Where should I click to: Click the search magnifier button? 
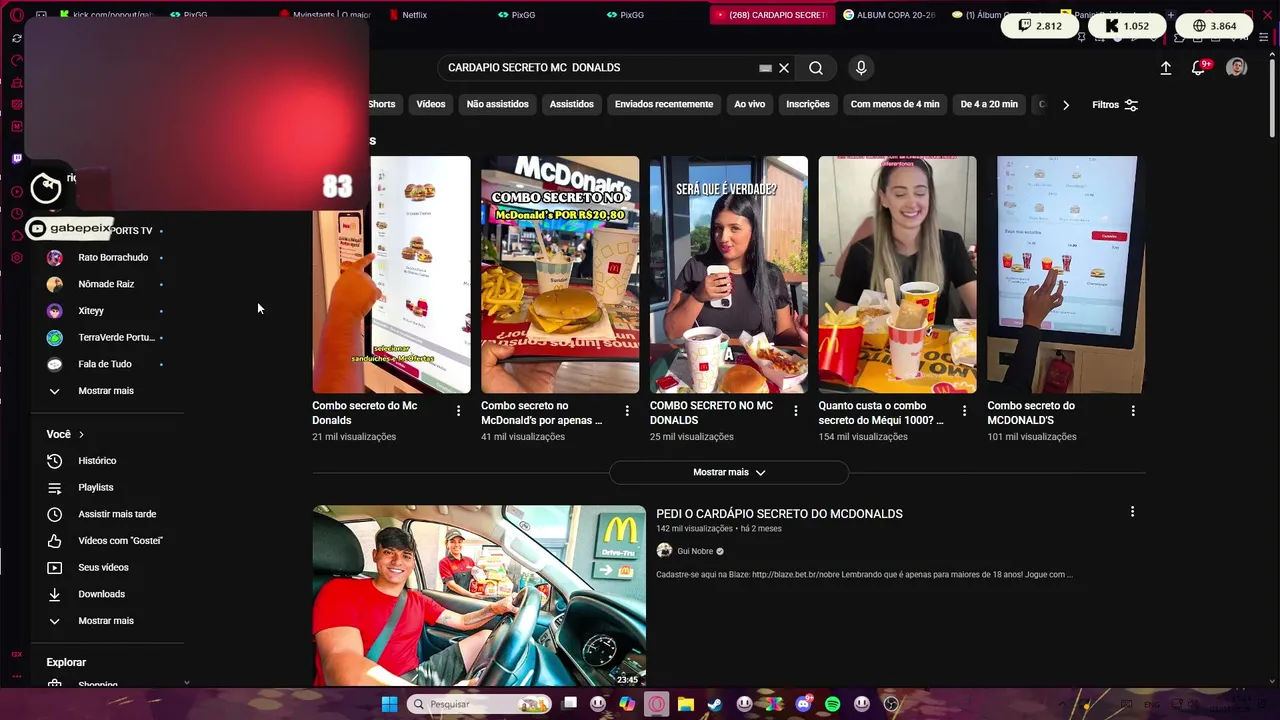pos(816,68)
